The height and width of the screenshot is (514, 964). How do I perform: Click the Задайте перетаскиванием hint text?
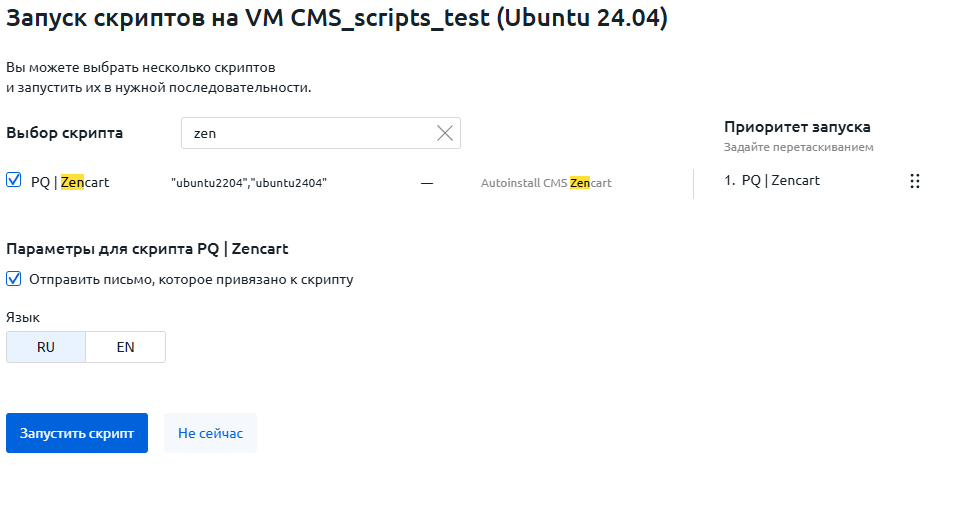(x=798, y=147)
